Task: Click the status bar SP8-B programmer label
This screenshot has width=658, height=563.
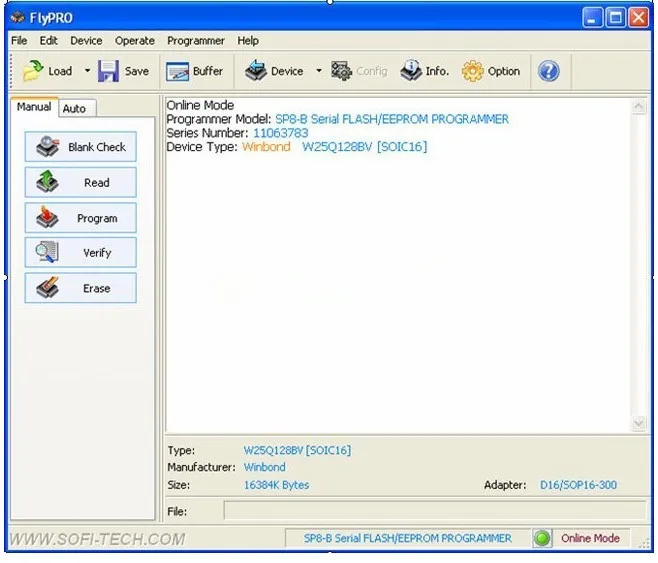Action: (407, 538)
